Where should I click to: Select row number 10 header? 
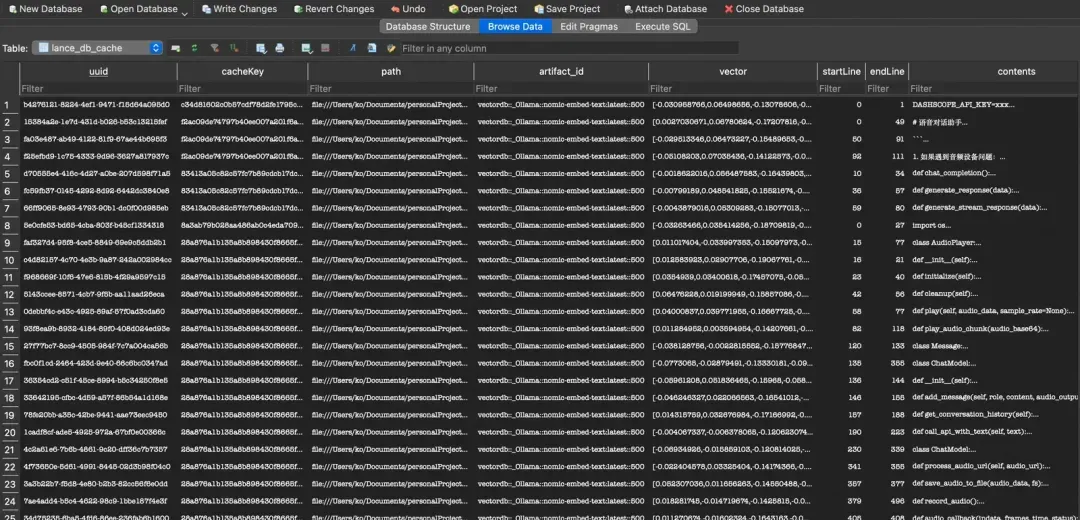click(x=10, y=260)
